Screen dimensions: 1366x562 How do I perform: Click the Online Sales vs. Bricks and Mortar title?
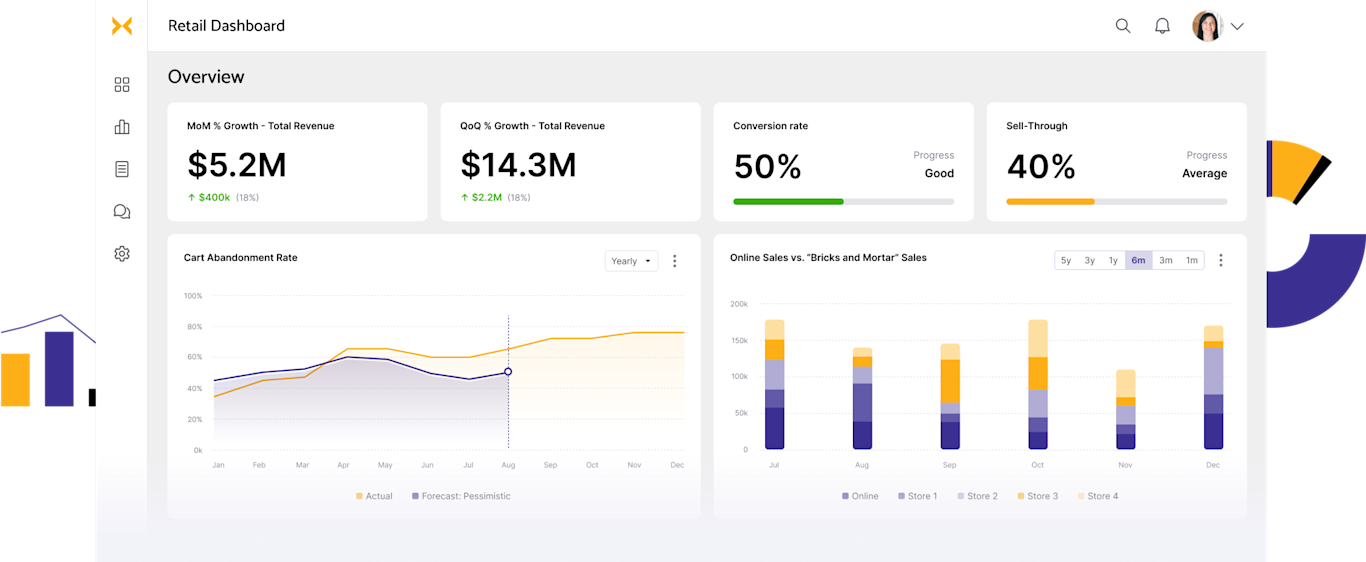[x=828, y=258]
